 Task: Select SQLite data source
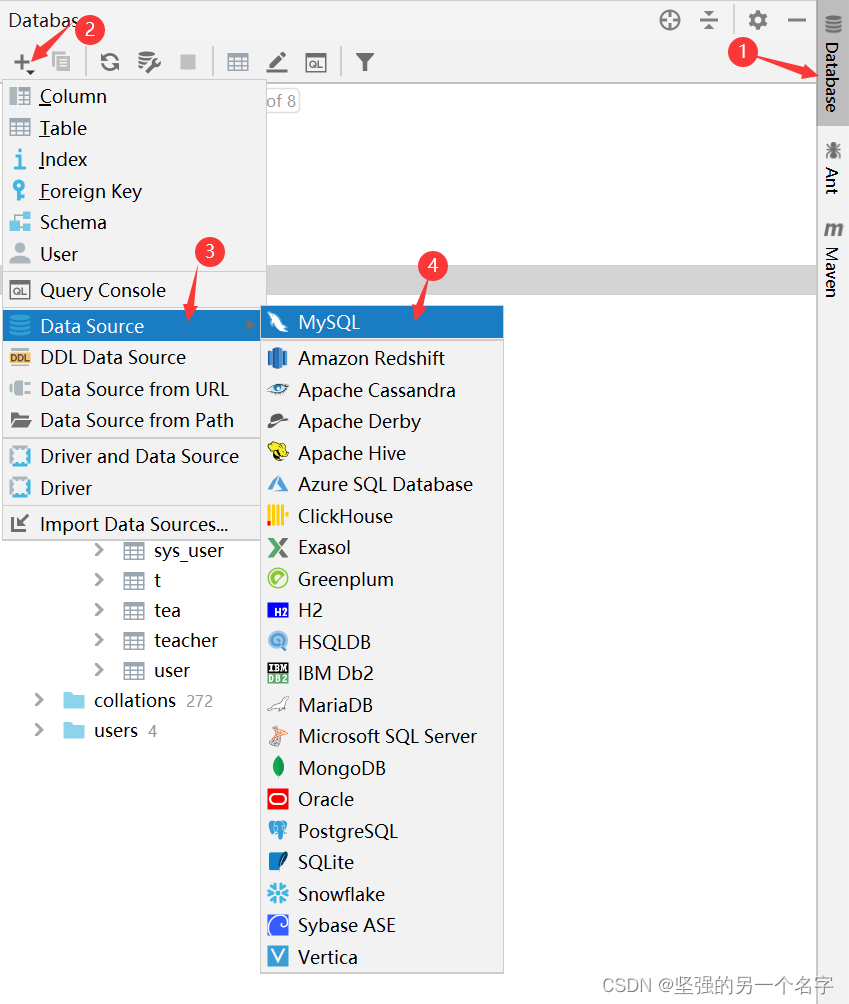click(382, 862)
